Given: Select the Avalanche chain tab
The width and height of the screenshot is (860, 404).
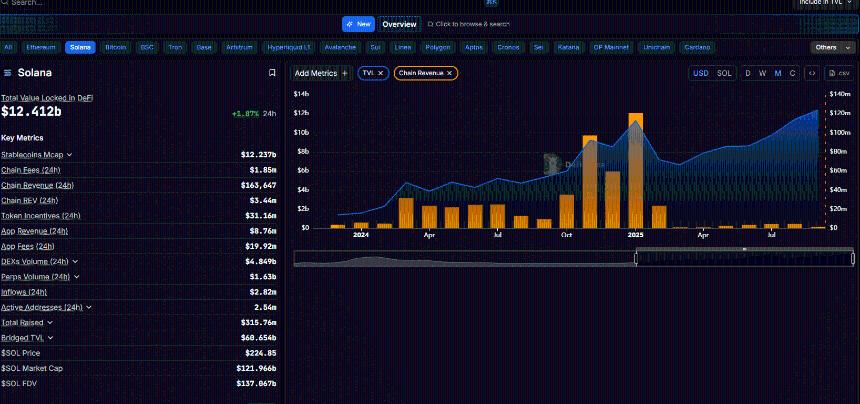Looking at the screenshot, I should click(x=340, y=48).
